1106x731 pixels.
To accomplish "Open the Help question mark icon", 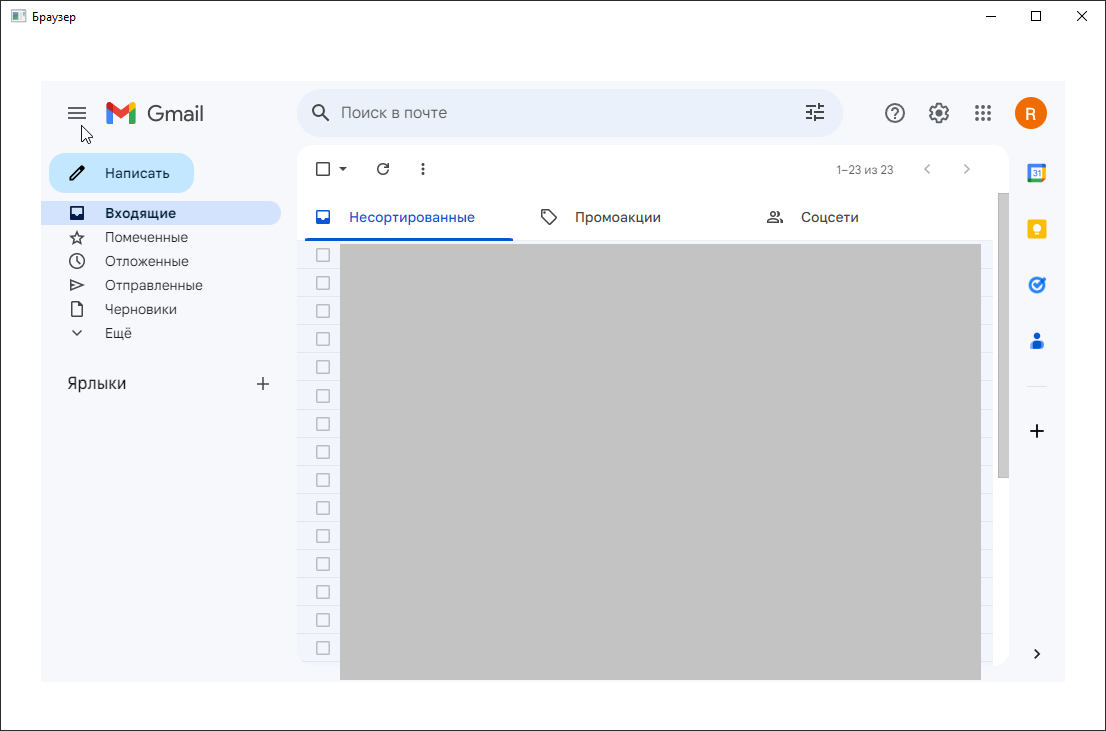I will [895, 113].
